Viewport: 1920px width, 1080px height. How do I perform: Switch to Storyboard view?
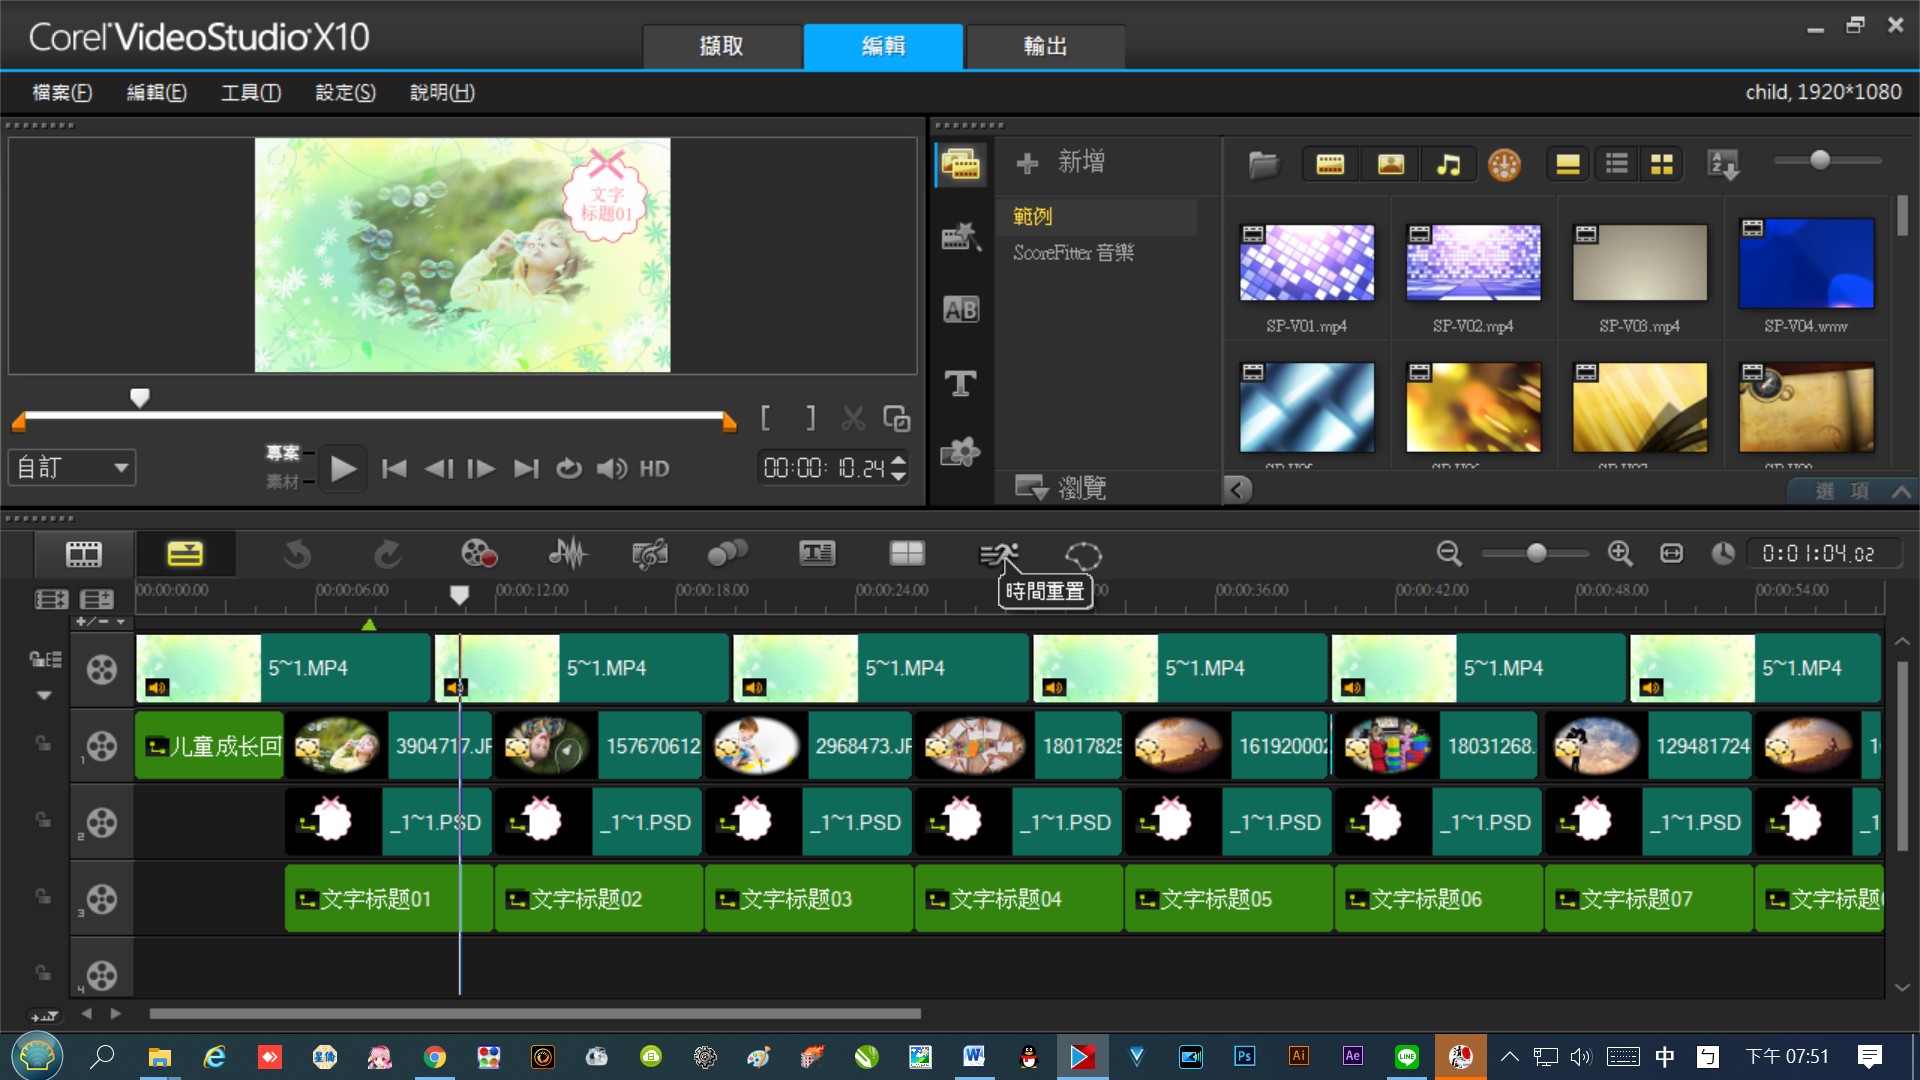pos(84,554)
